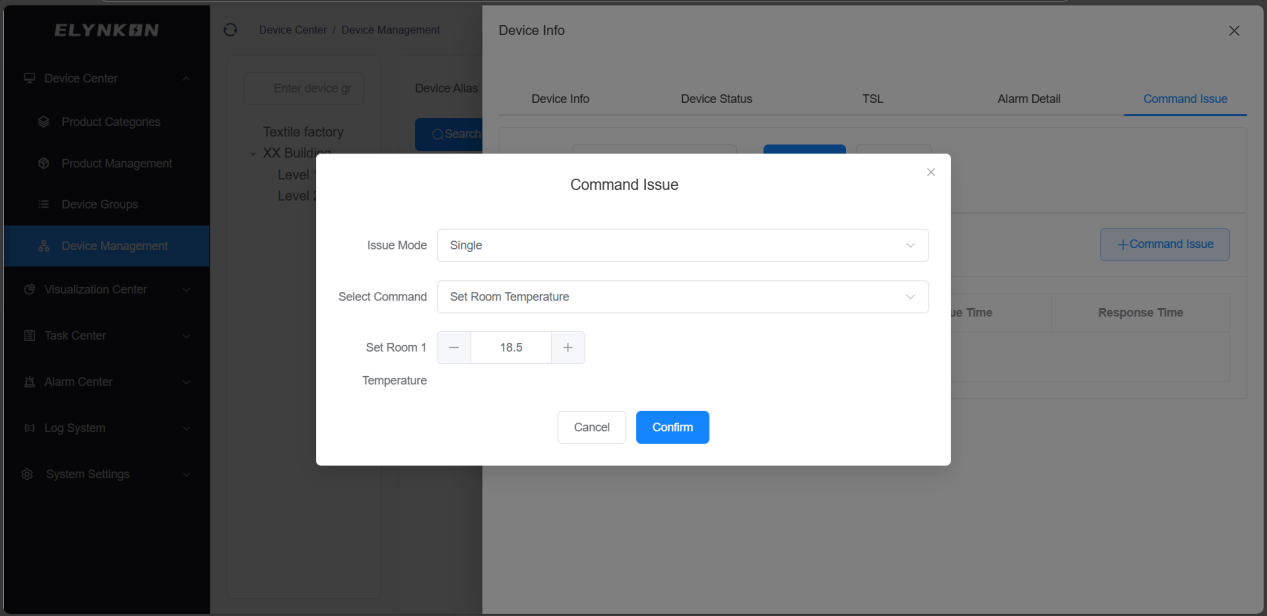Expand the Log System menu chevron

[x=187, y=428]
